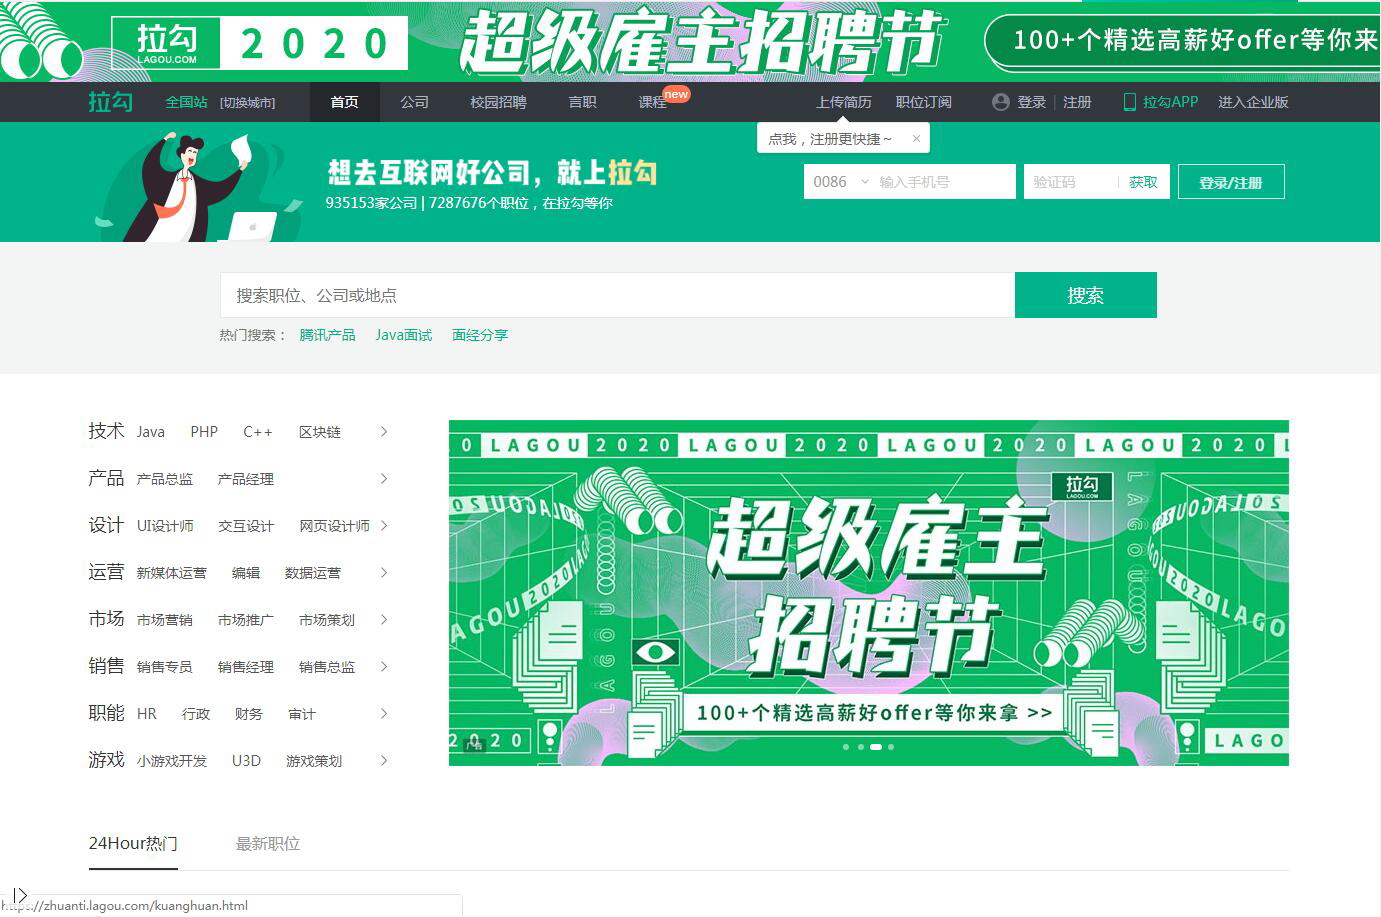
Task: Expand the 运营 category arrow
Action: (x=384, y=573)
